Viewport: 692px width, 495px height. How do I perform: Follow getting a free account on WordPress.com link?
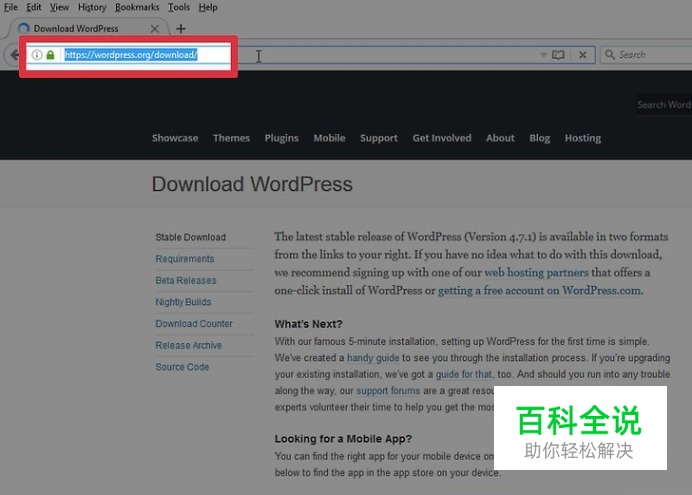pos(540,291)
